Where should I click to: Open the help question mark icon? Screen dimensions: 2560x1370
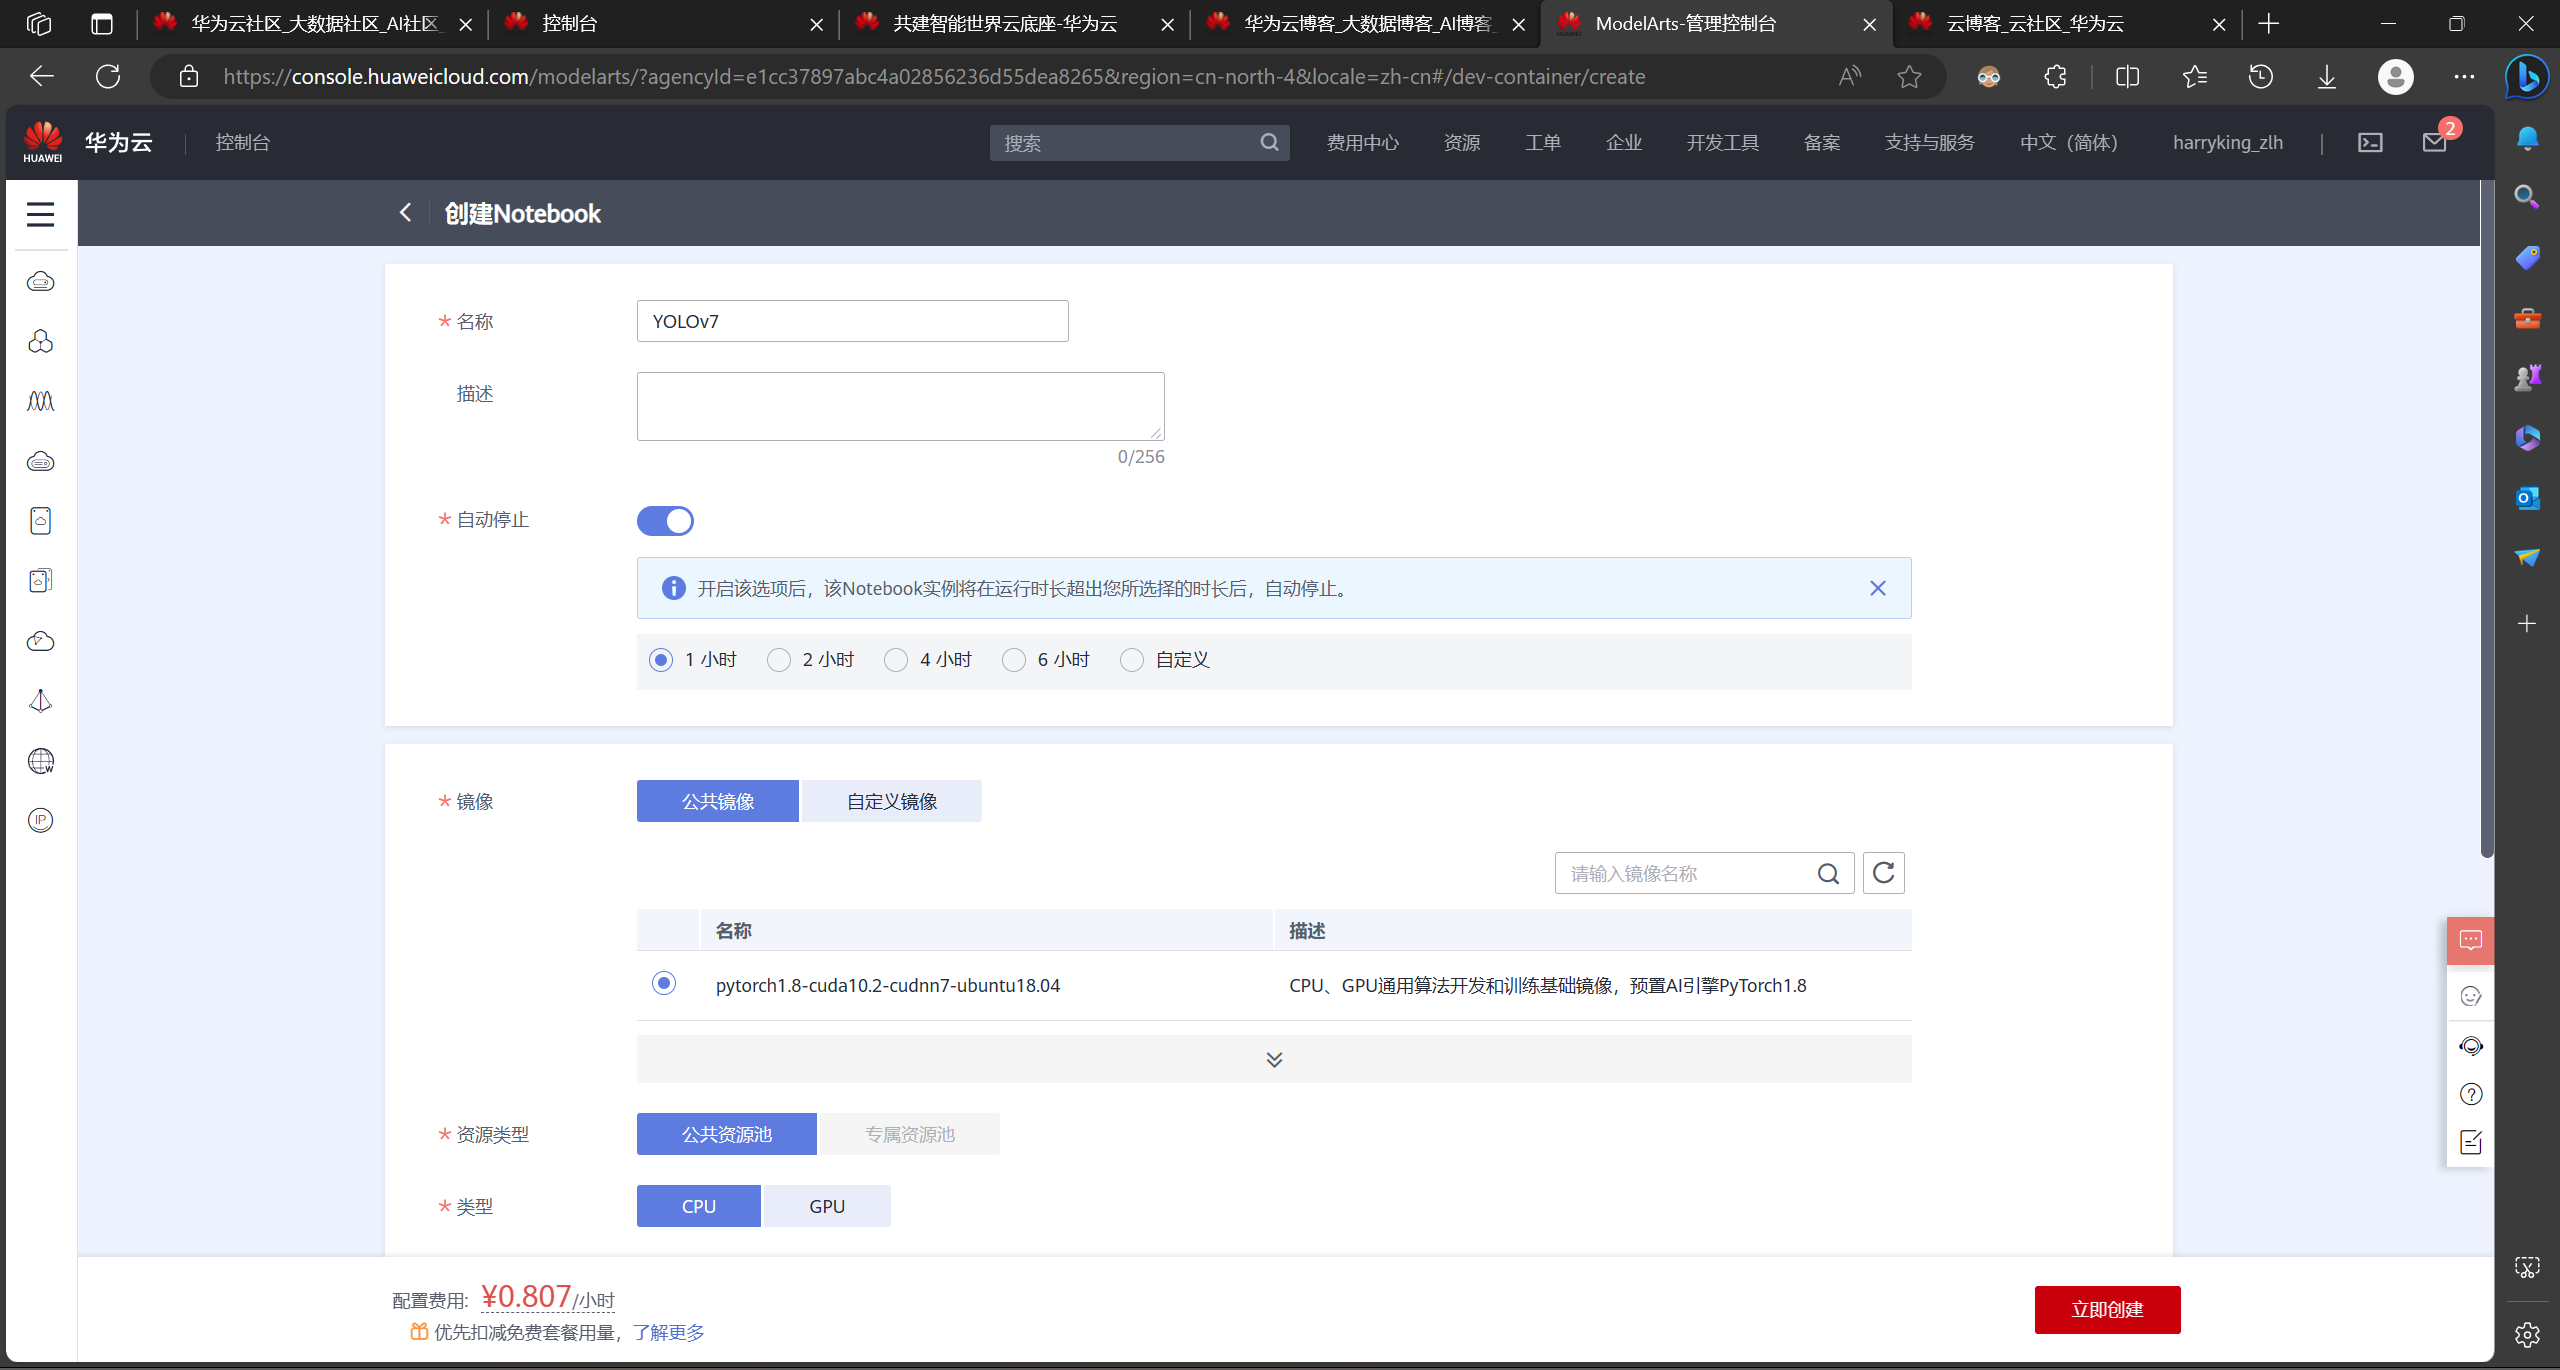pos(2470,1094)
